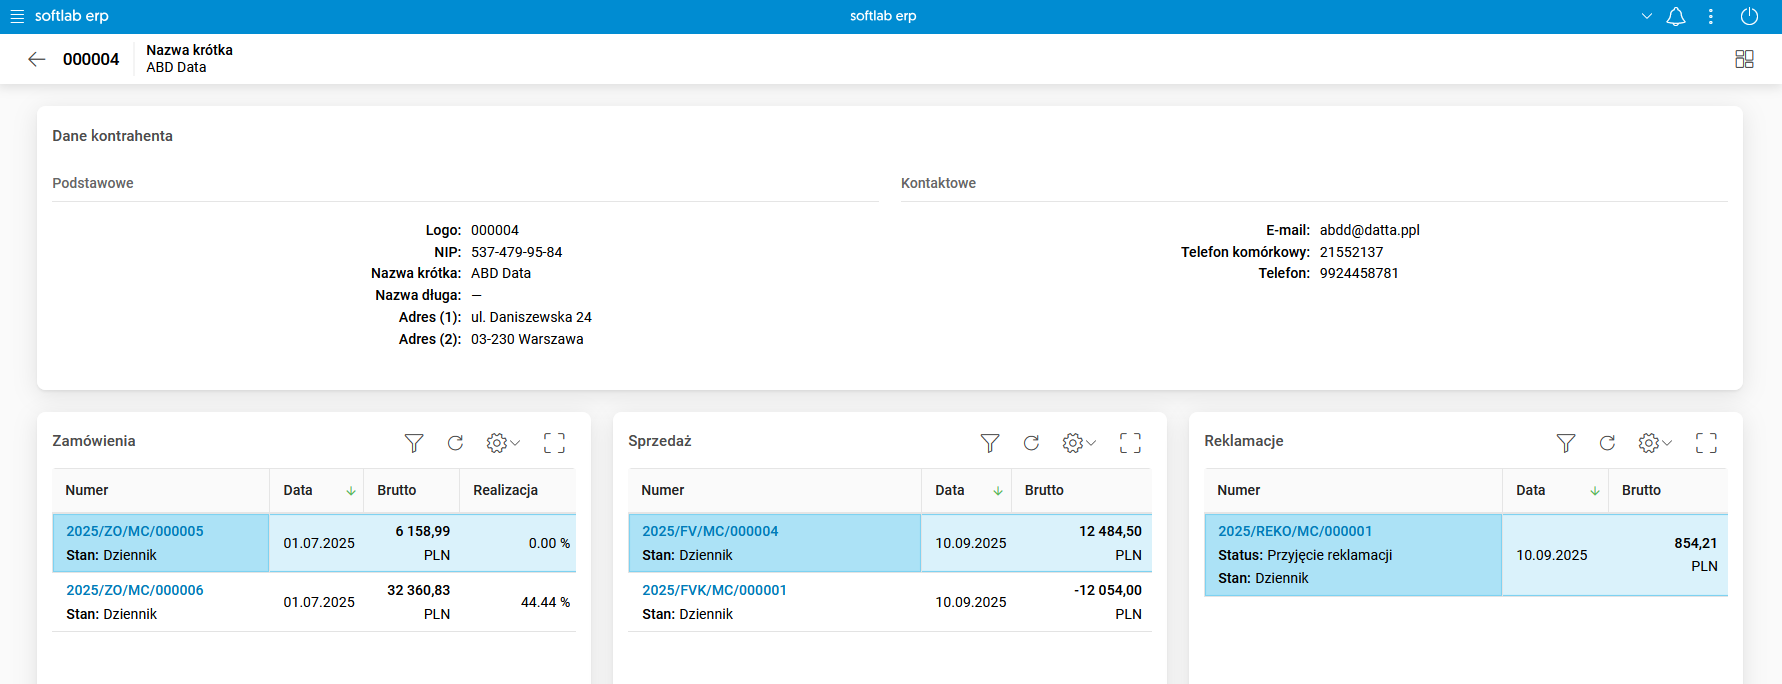Filter the Sprzedaż panel
This screenshot has height=684, width=1782.
click(990, 443)
